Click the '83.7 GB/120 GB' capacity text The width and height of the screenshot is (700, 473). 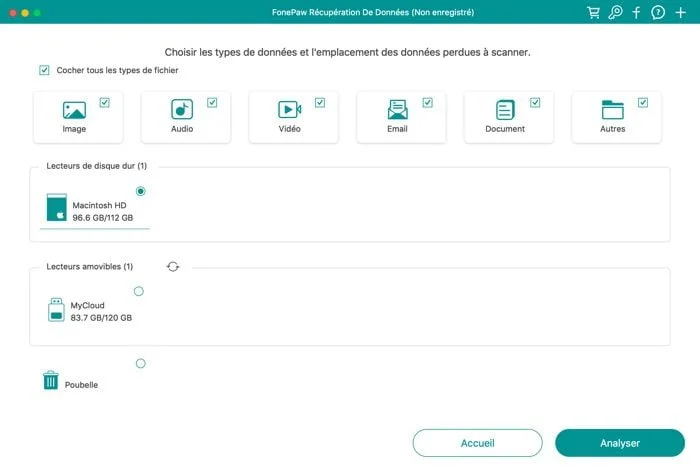[101, 318]
